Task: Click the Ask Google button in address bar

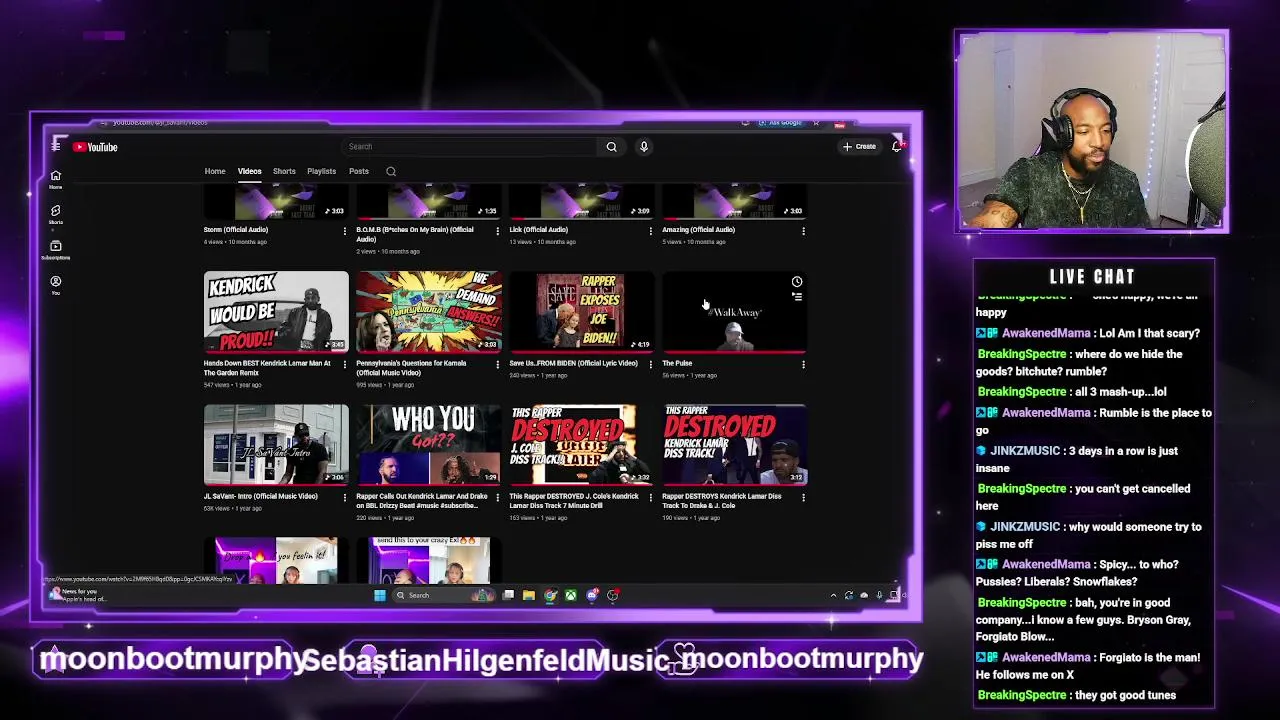Action: click(x=781, y=123)
